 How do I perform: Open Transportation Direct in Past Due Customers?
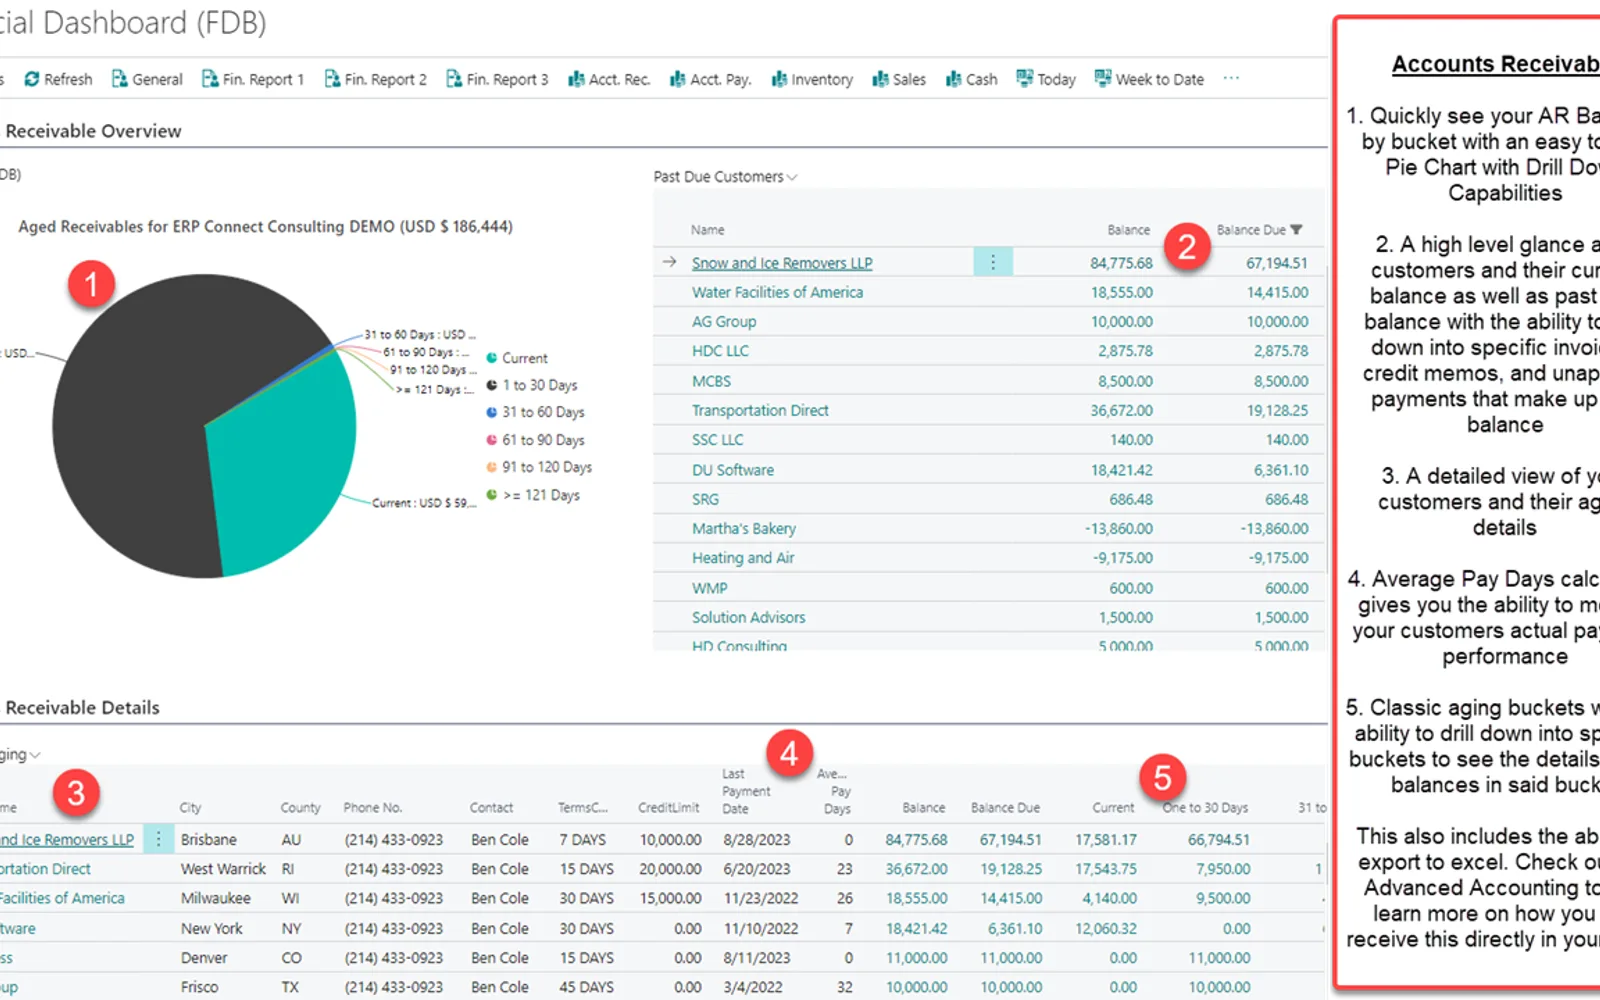[760, 410]
